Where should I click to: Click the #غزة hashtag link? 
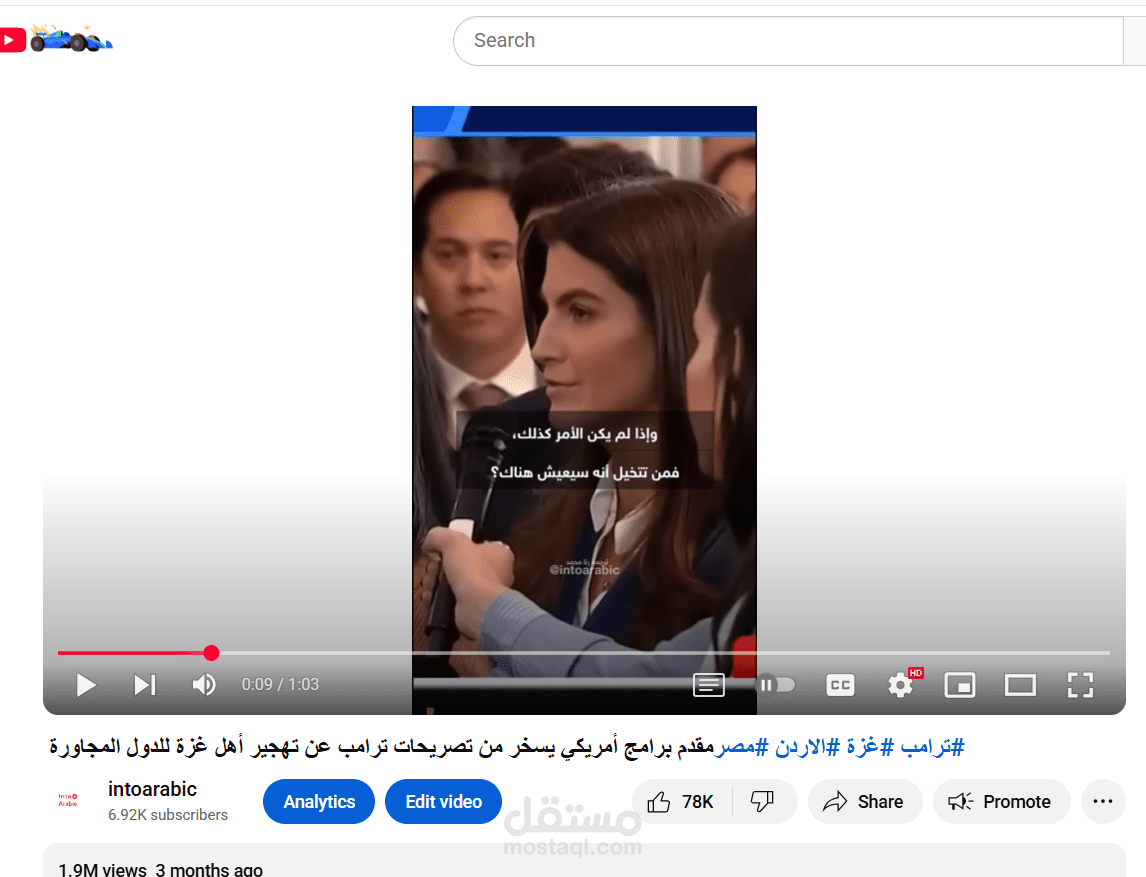click(870, 747)
